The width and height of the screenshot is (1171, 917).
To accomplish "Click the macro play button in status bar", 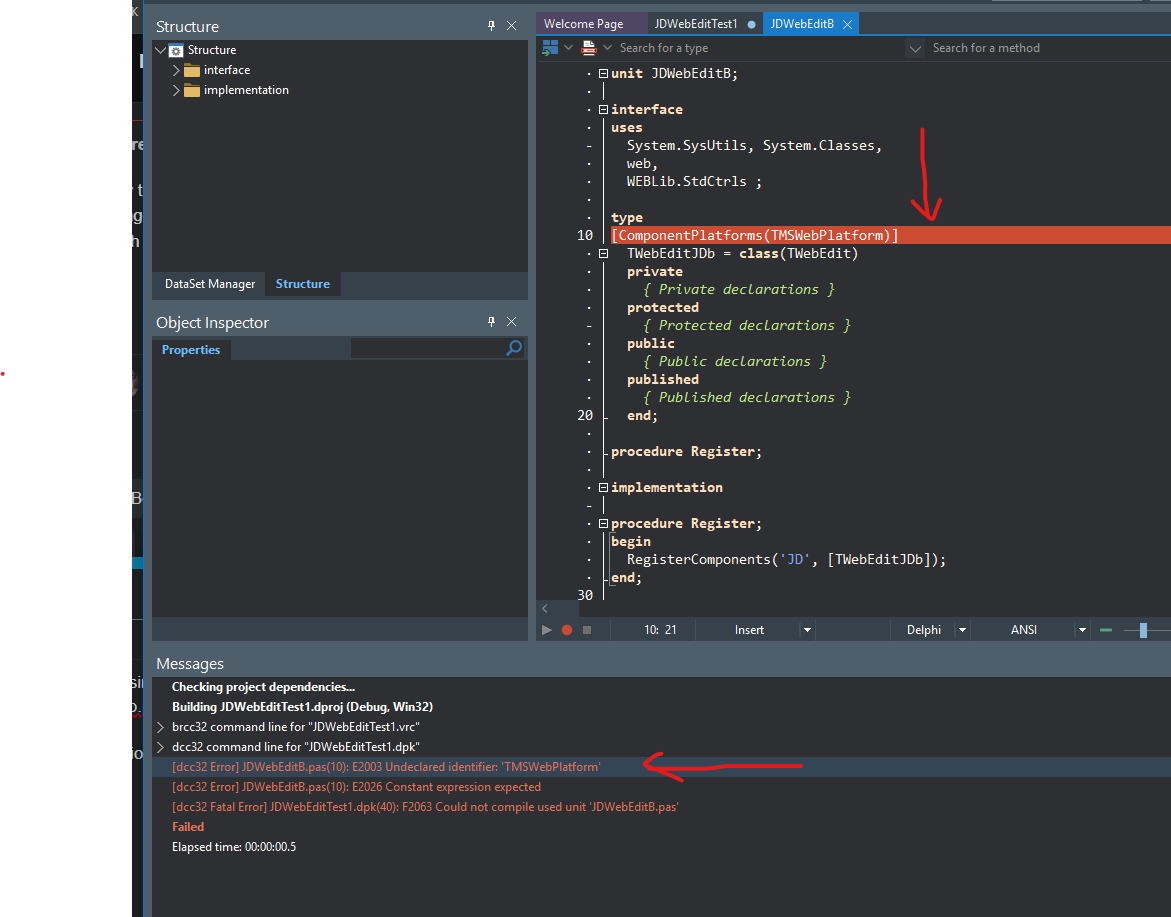I will point(547,630).
